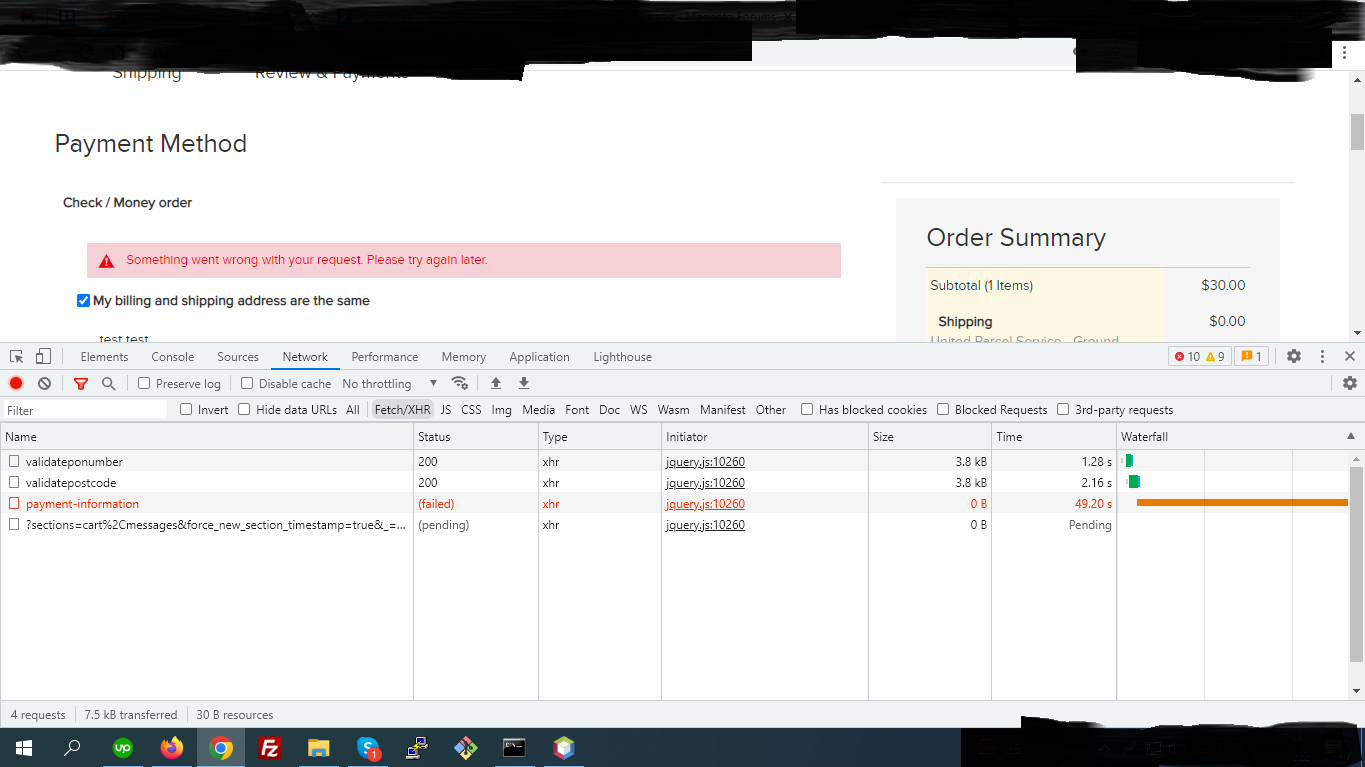Image resolution: width=1365 pixels, height=767 pixels.
Task: Select the failed payment-information request
Action: pyautogui.click(x=82, y=504)
